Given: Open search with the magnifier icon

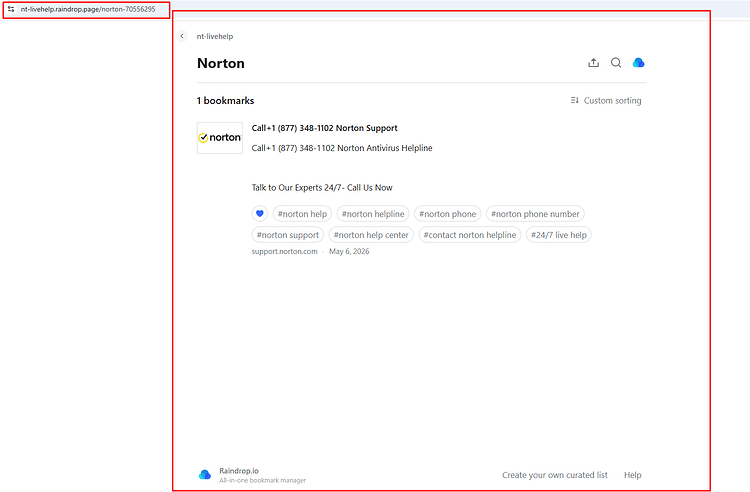Looking at the screenshot, I should (x=616, y=63).
